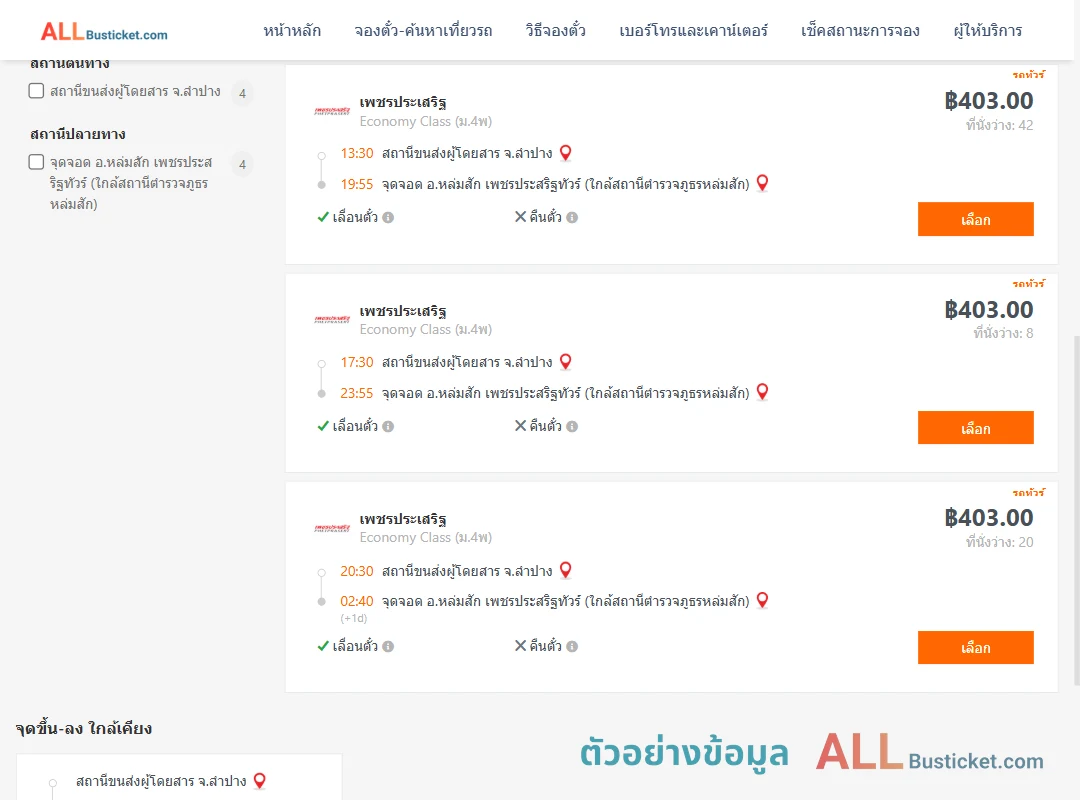Click count badge 4 beside origin station filter

click(x=242, y=93)
